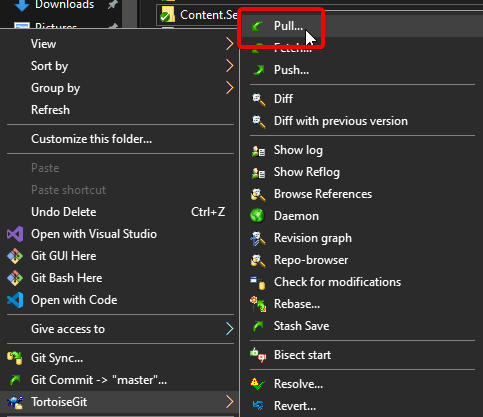Click the Rebase icon
483x417 pixels.
click(258, 304)
